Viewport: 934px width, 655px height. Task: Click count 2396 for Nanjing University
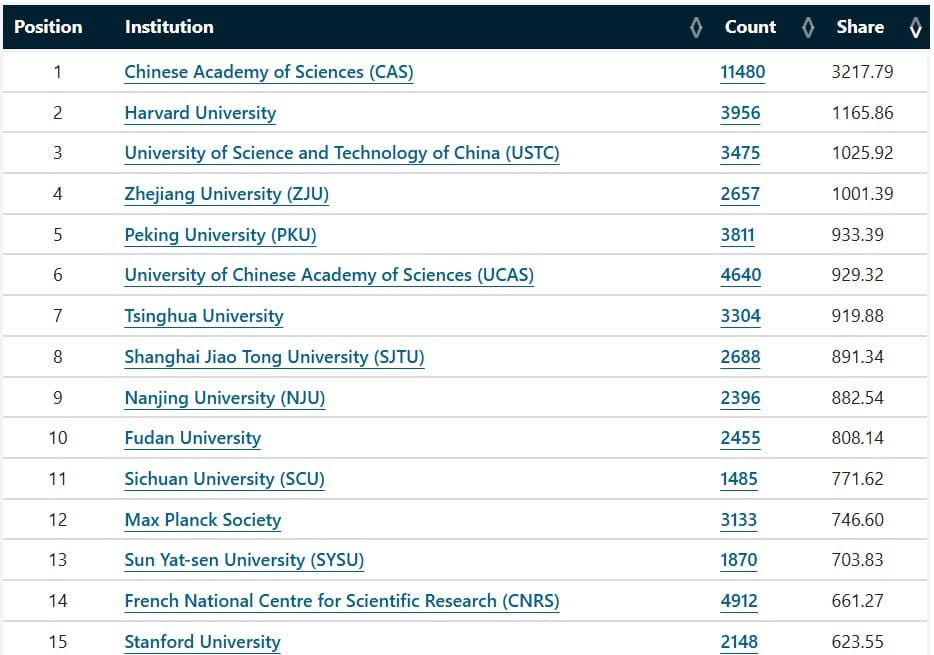740,398
